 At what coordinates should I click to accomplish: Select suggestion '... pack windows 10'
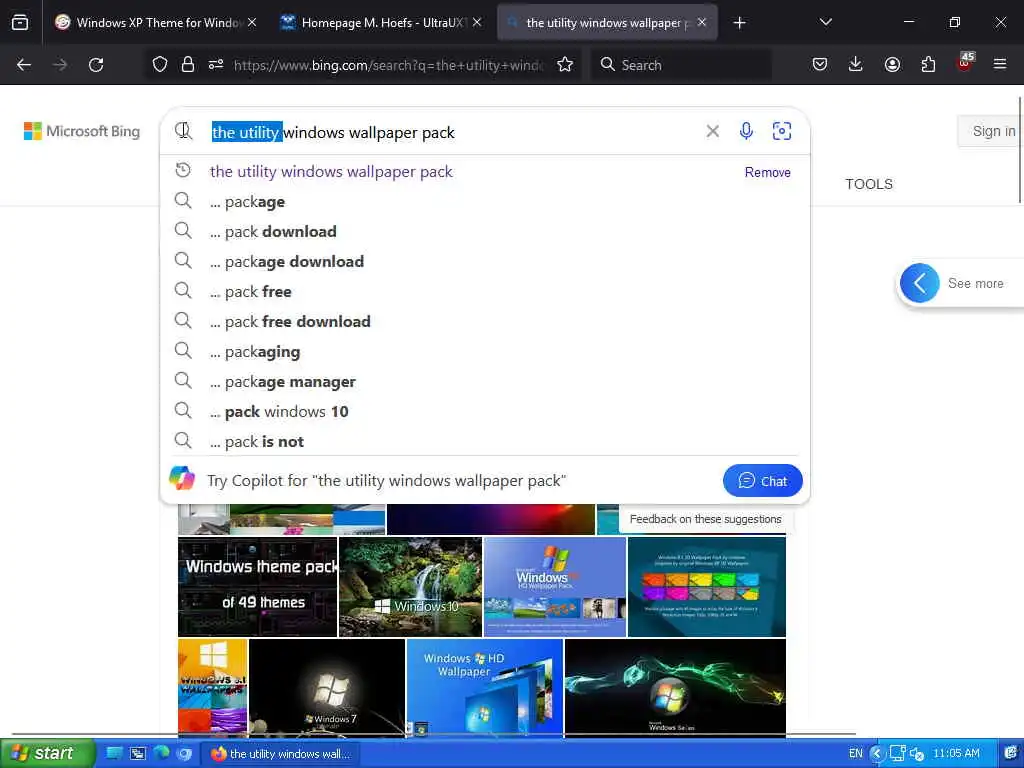[485, 412]
